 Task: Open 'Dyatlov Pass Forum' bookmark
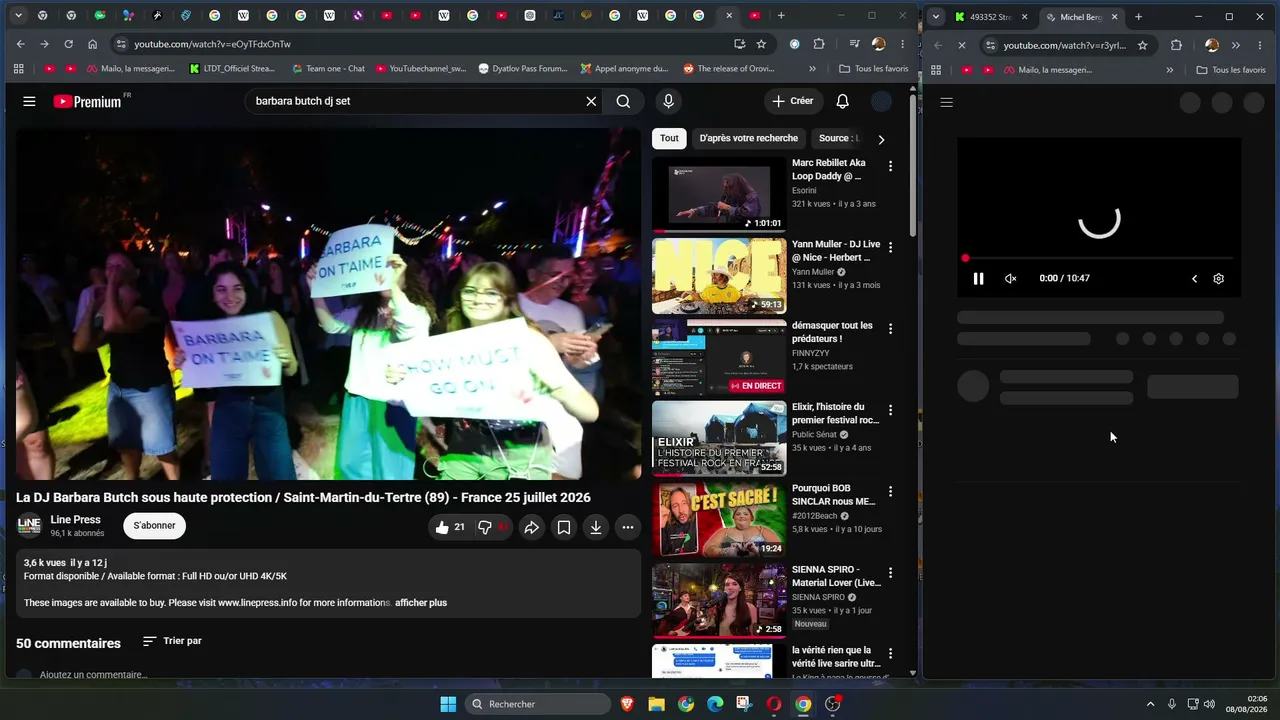coord(523,69)
